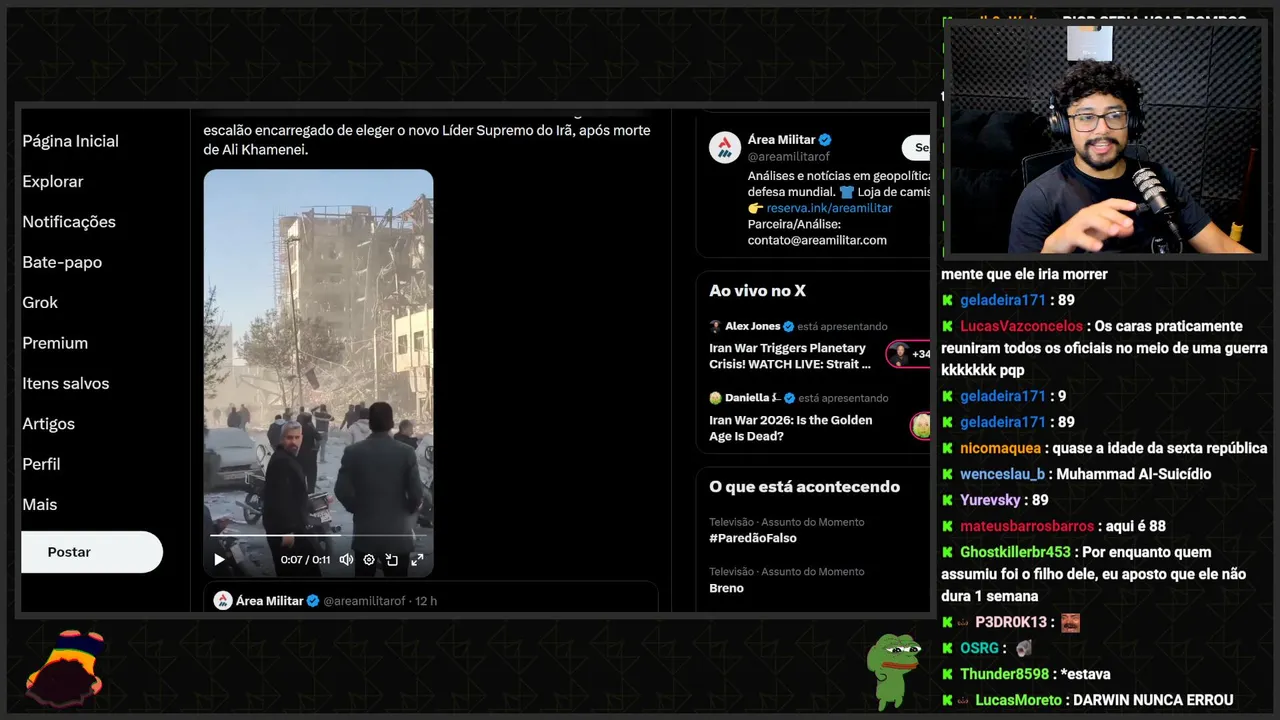Click the Postar button
Viewport: 1280px width, 720px height.
(x=92, y=552)
